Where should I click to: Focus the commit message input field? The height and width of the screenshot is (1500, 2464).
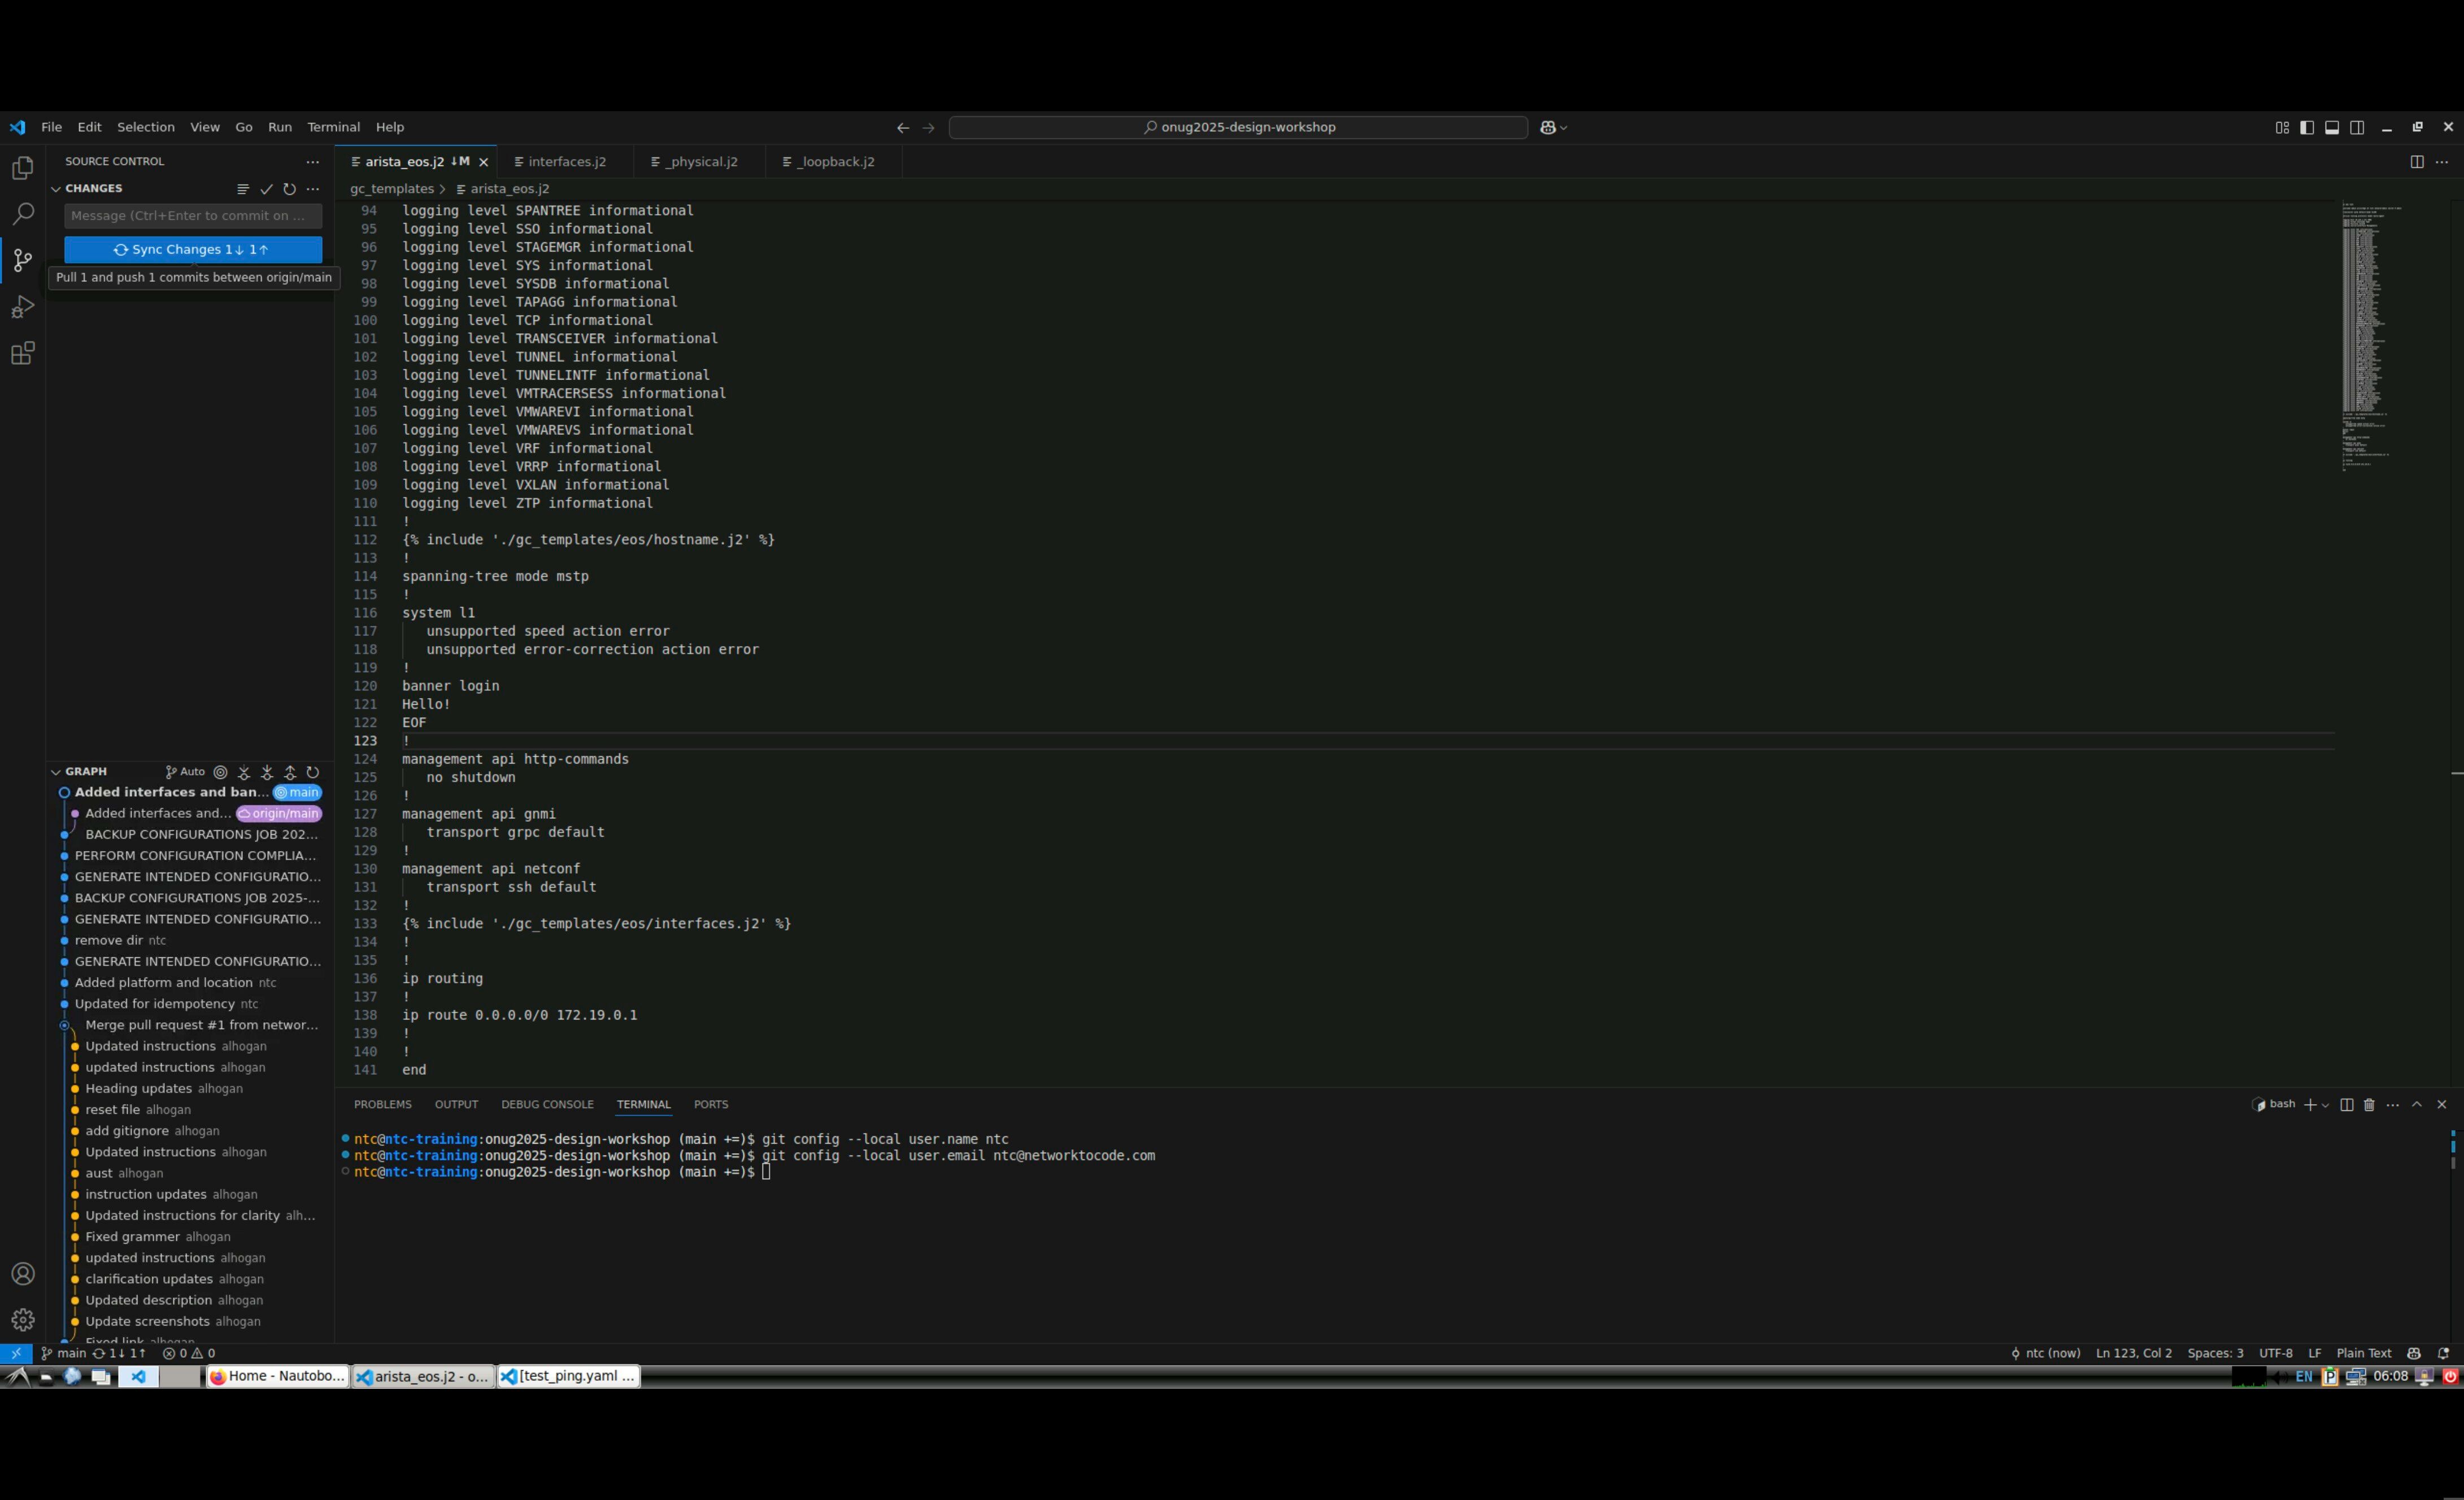pyautogui.click(x=192, y=216)
